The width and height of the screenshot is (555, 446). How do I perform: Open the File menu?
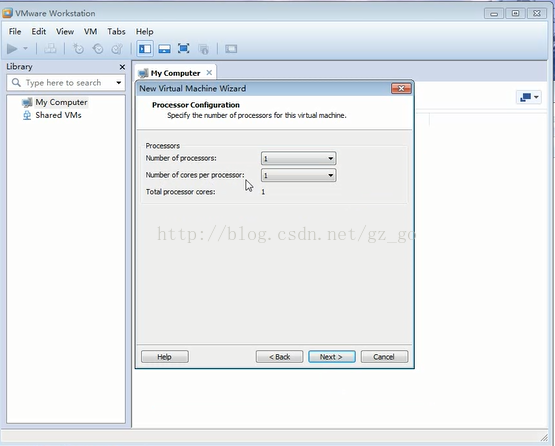tap(15, 32)
